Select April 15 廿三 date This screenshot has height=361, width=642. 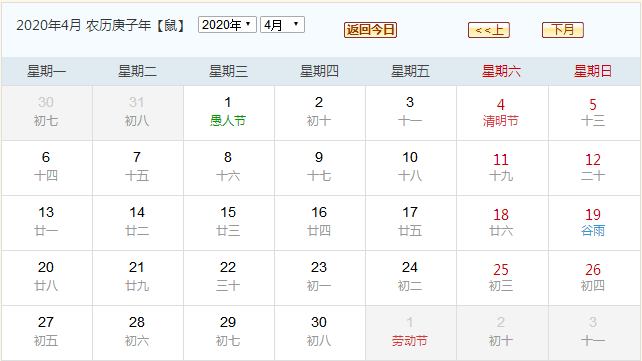[x=228, y=223]
